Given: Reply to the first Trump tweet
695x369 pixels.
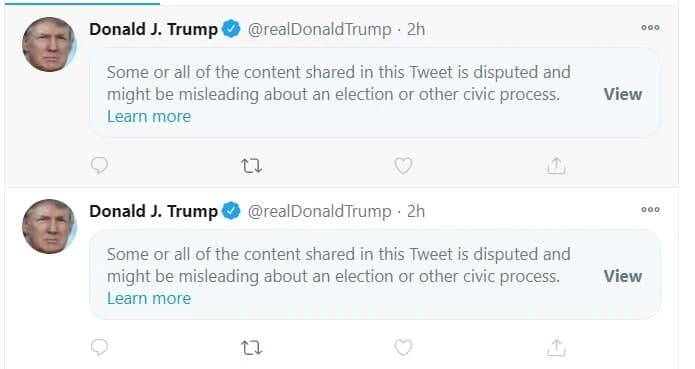Looking at the screenshot, I should pyautogui.click(x=99, y=165).
